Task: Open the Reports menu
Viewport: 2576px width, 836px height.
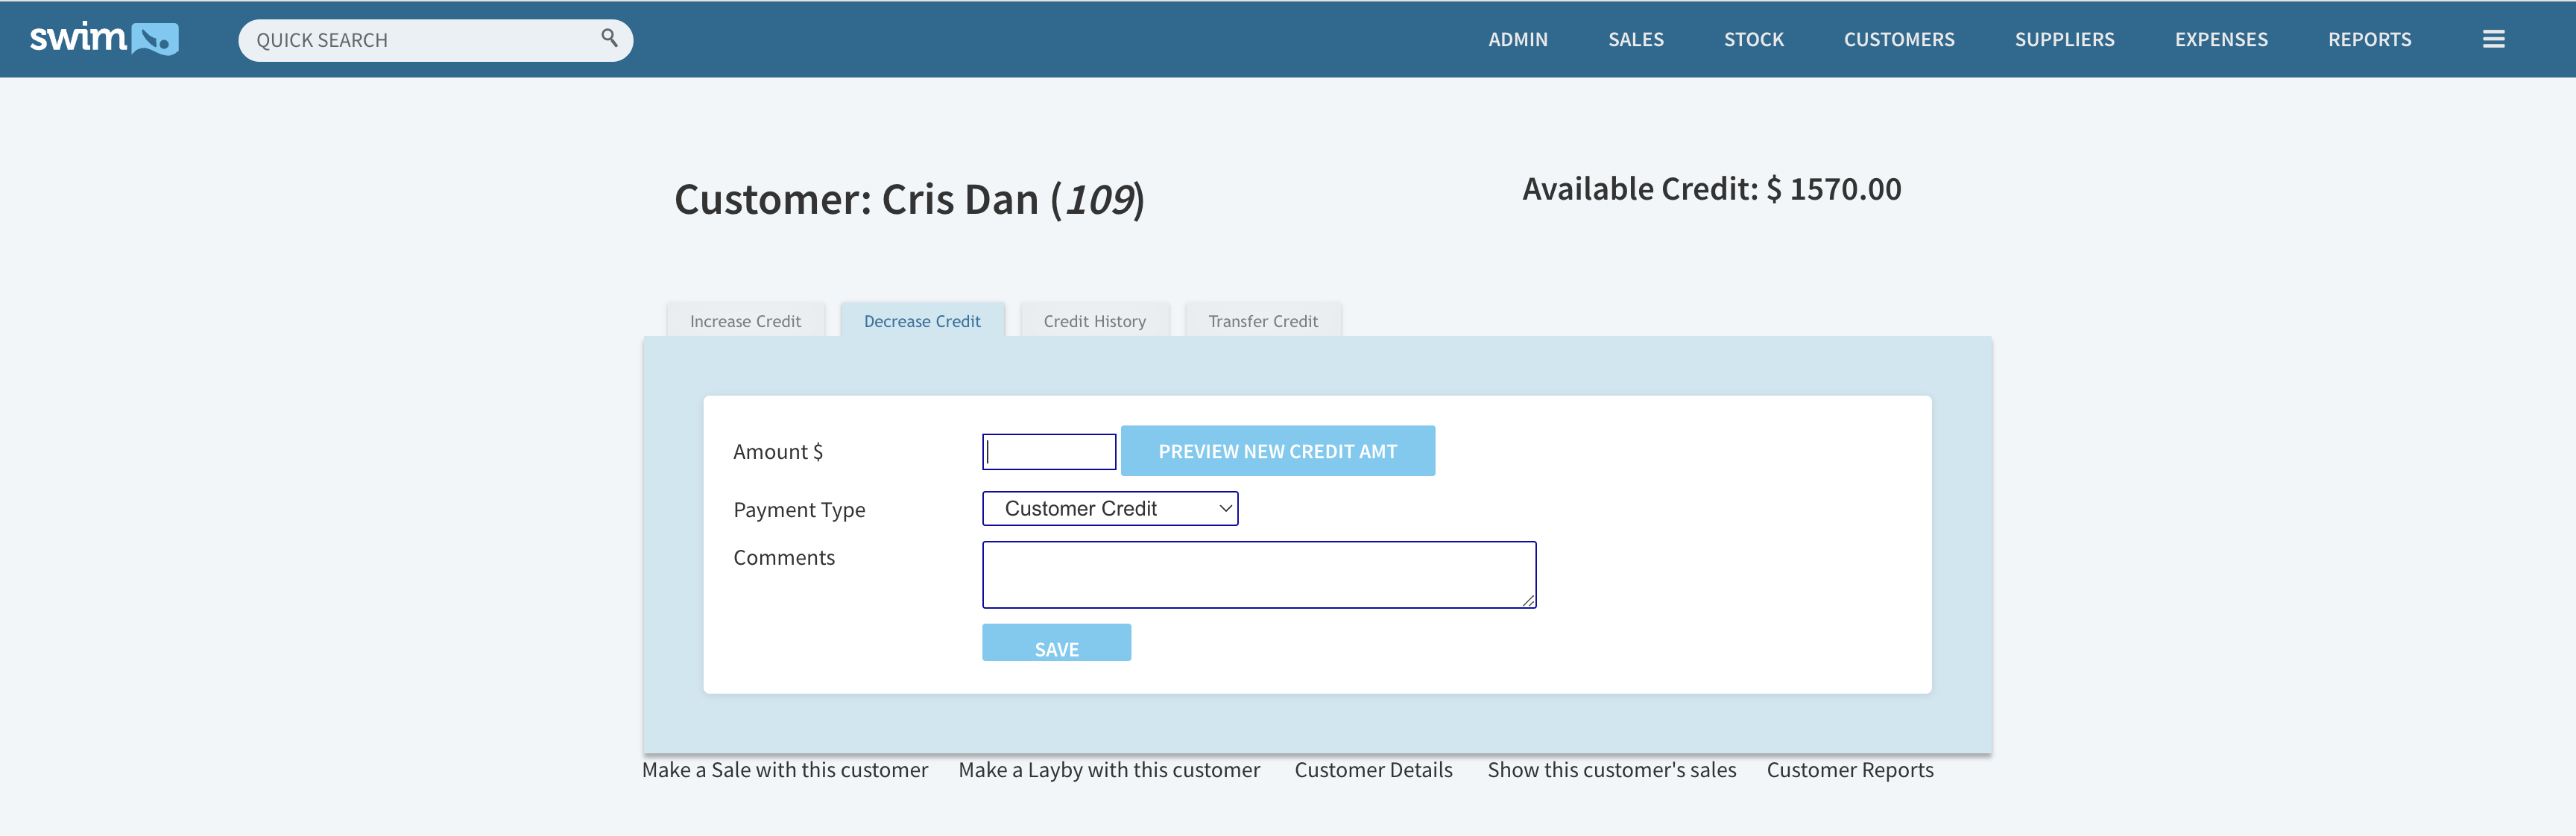Action: [2369, 39]
